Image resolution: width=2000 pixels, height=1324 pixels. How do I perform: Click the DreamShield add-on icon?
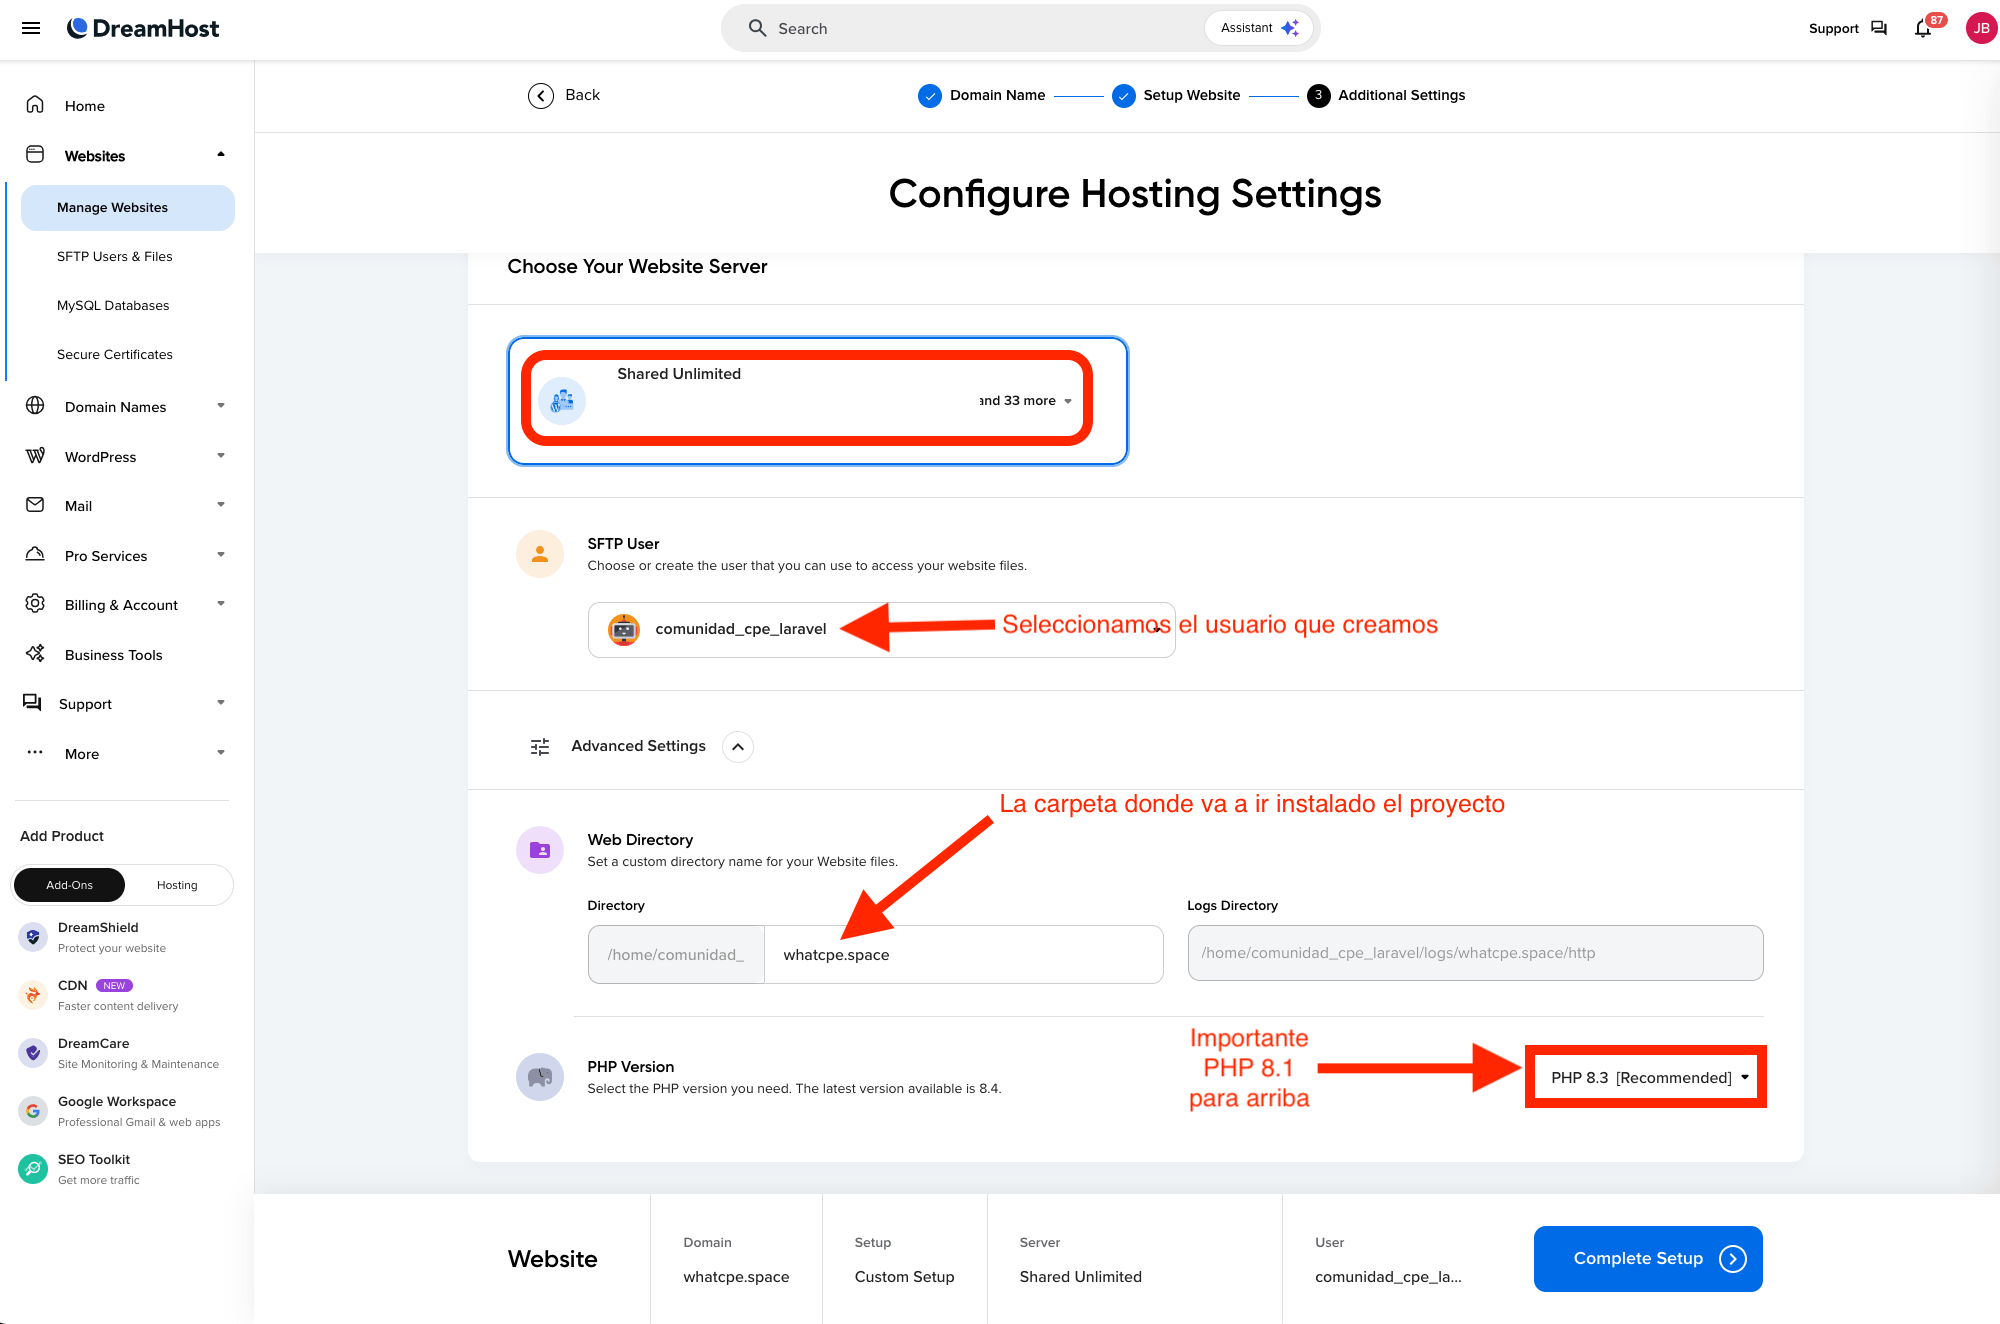point(33,937)
